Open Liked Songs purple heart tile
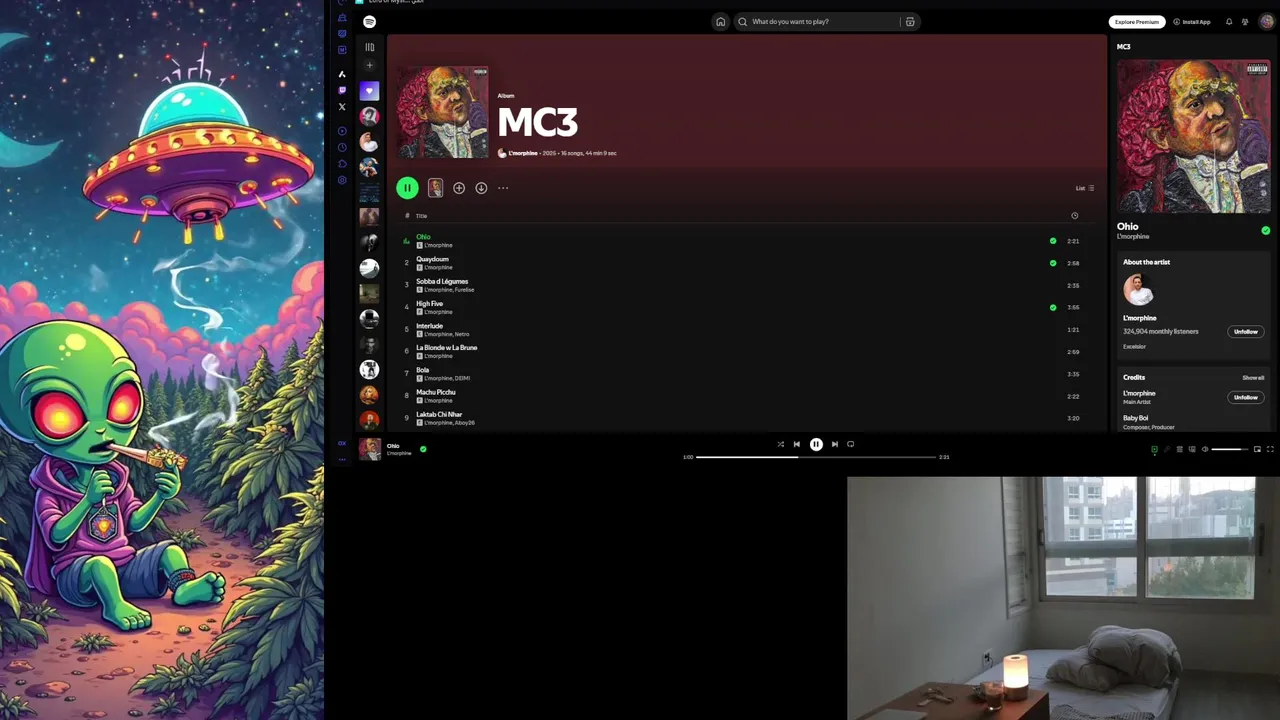This screenshot has width=1280, height=720. [369, 91]
